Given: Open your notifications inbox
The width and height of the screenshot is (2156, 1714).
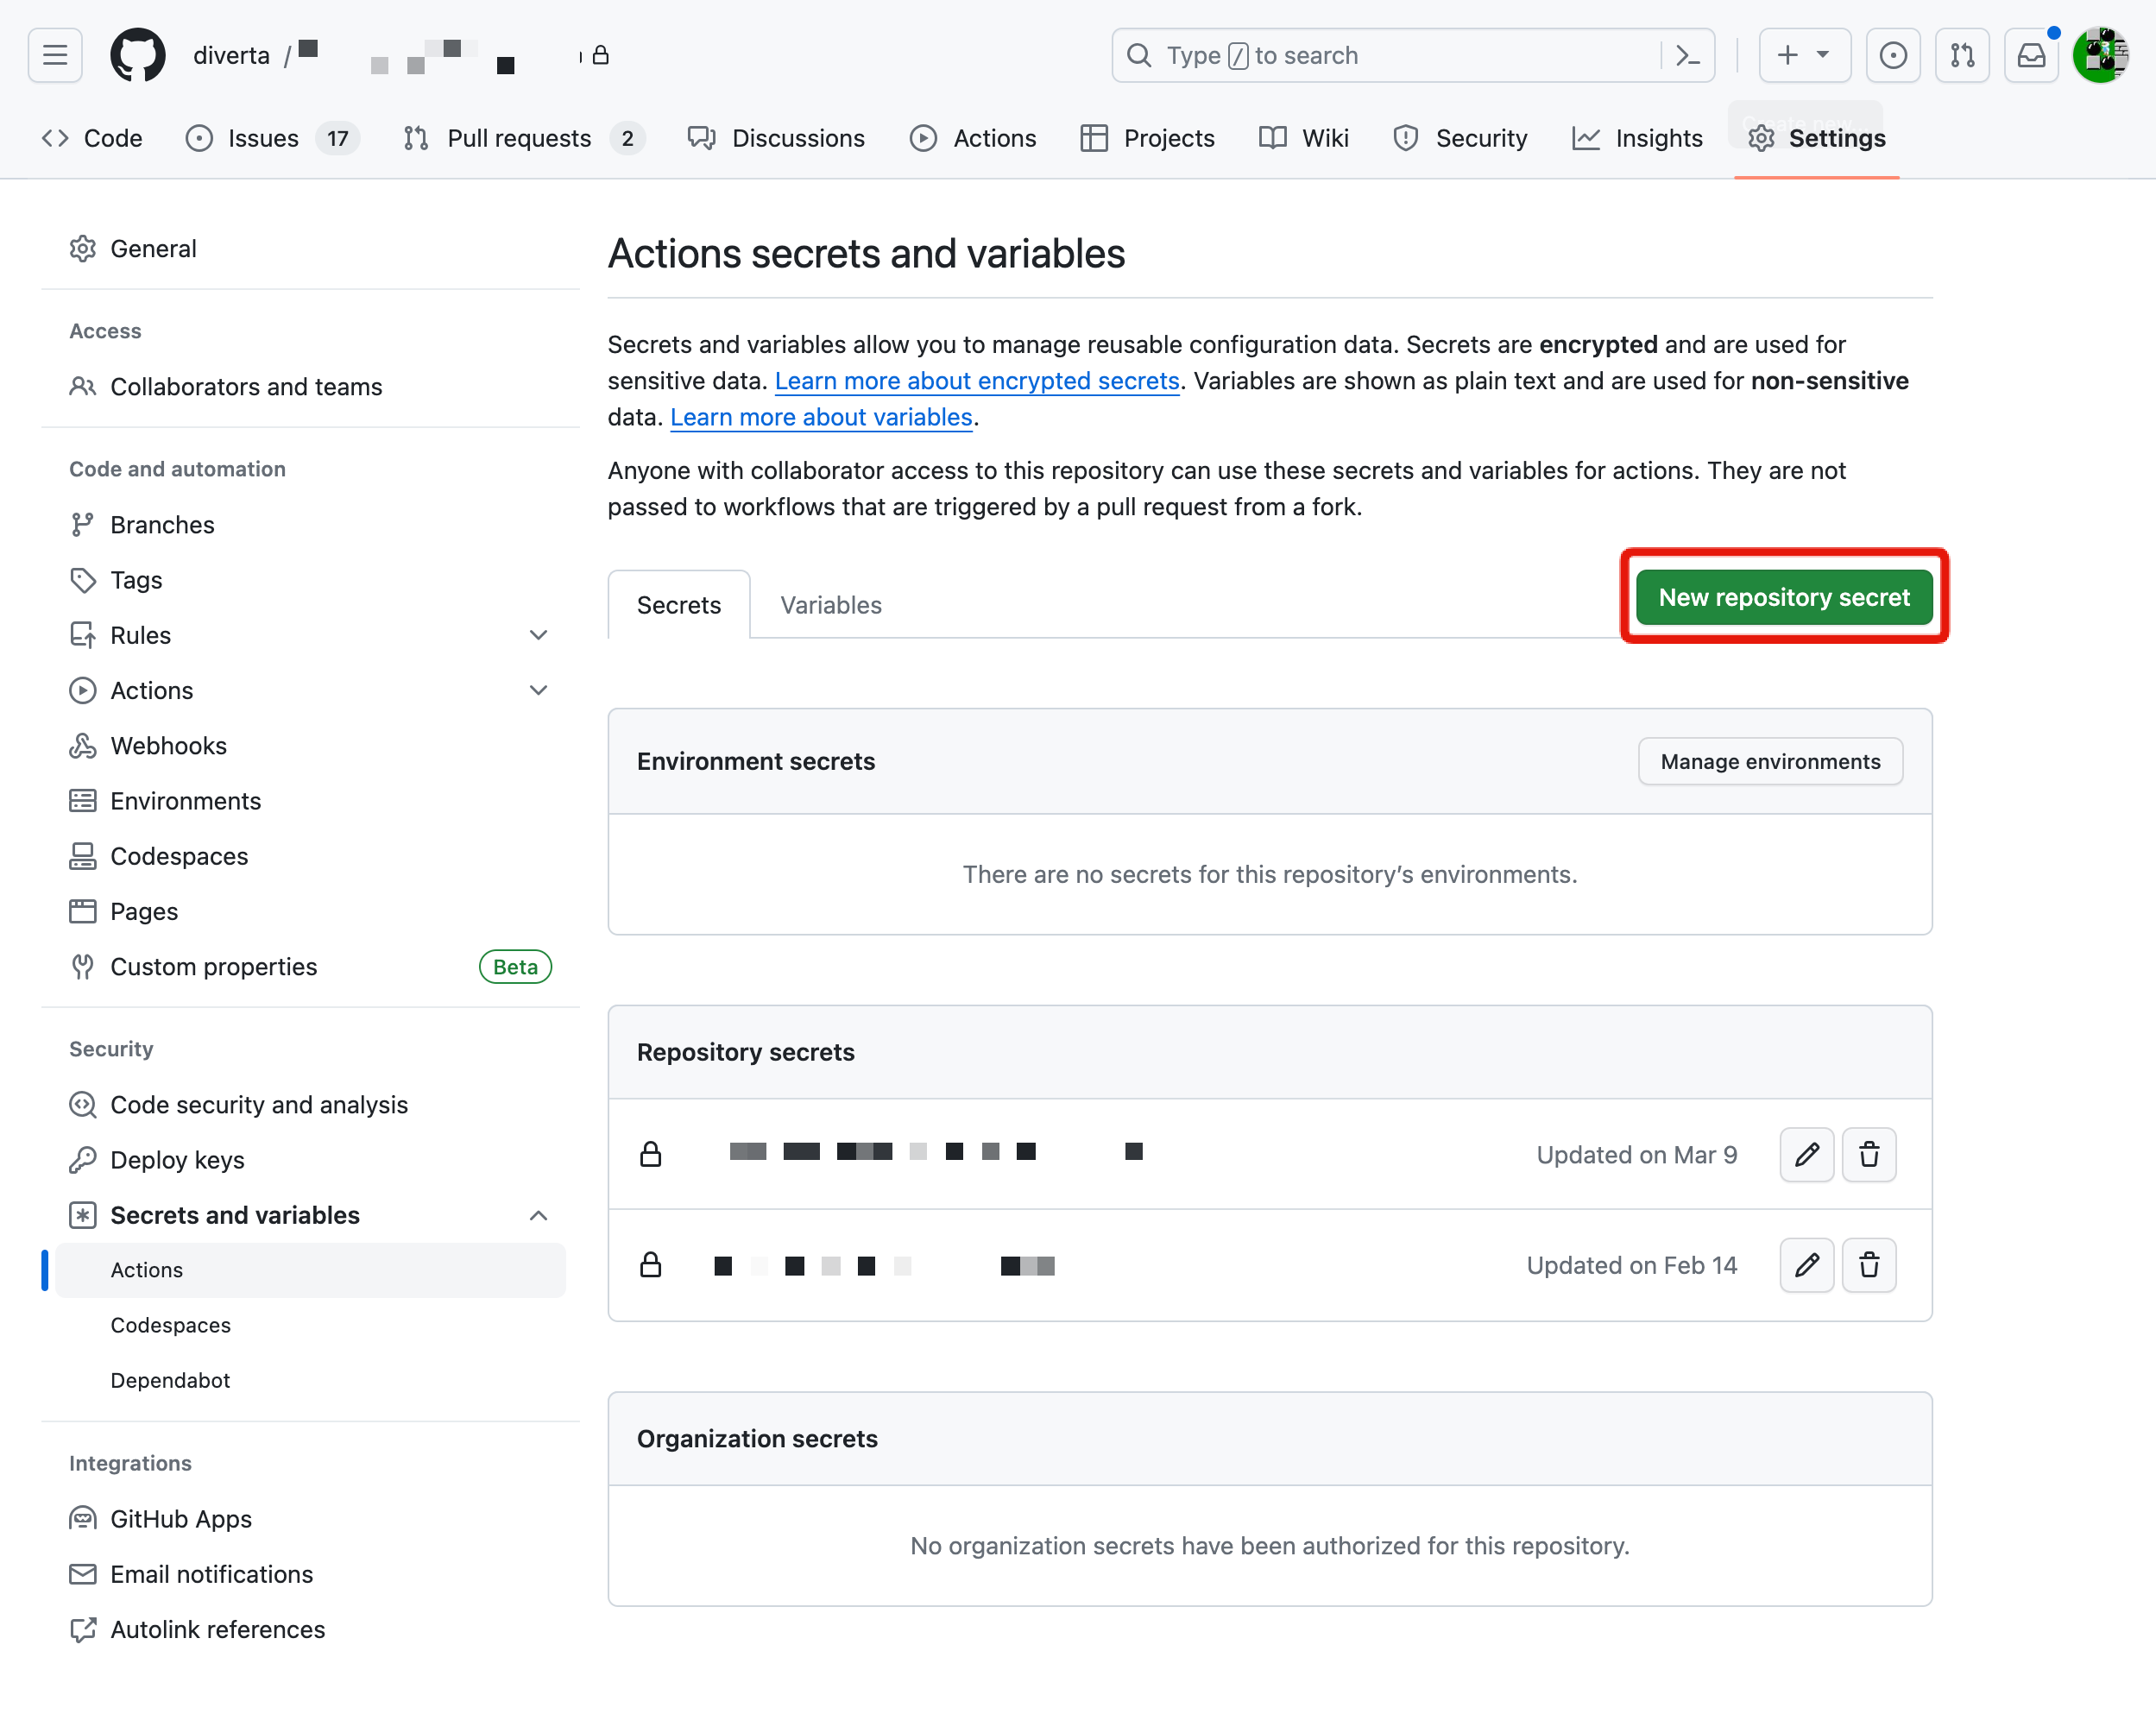Looking at the screenshot, I should (2031, 55).
